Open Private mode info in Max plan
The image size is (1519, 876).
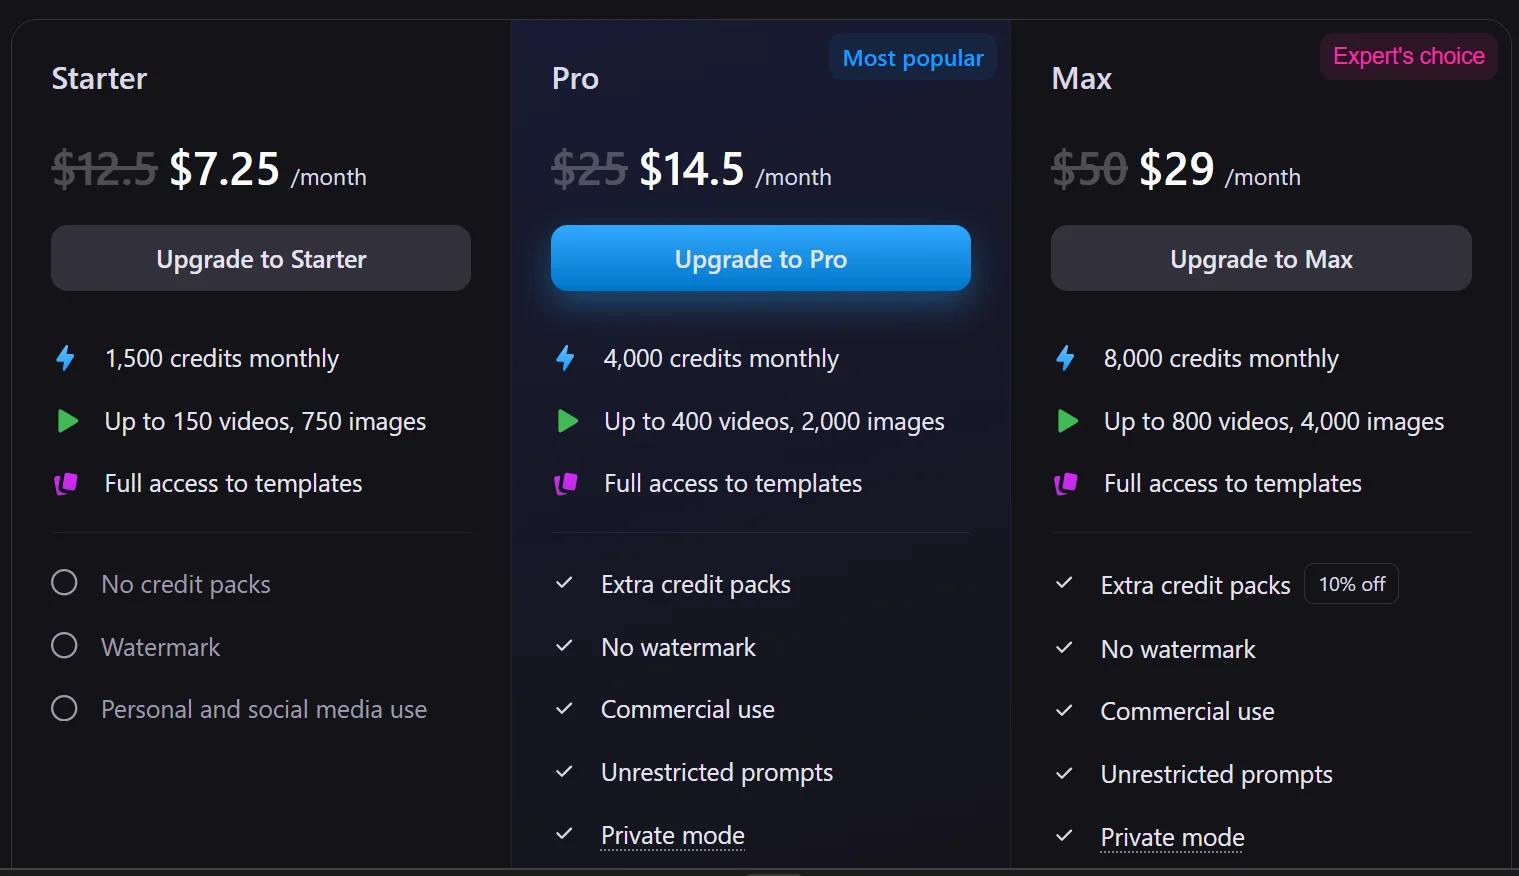click(x=1172, y=837)
